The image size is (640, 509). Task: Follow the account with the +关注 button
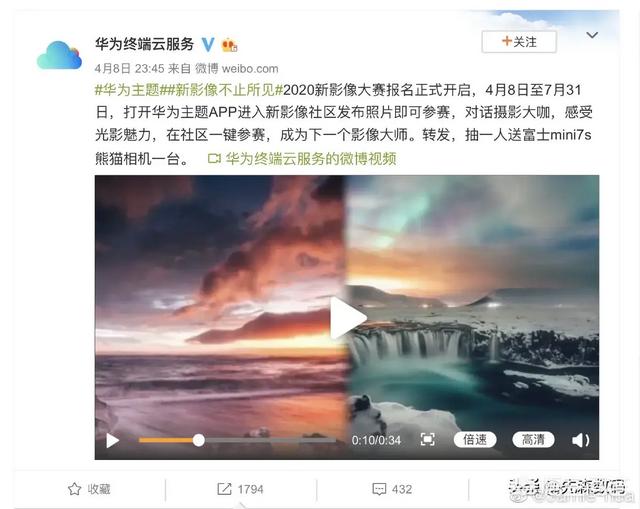pyautogui.click(x=519, y=42)
